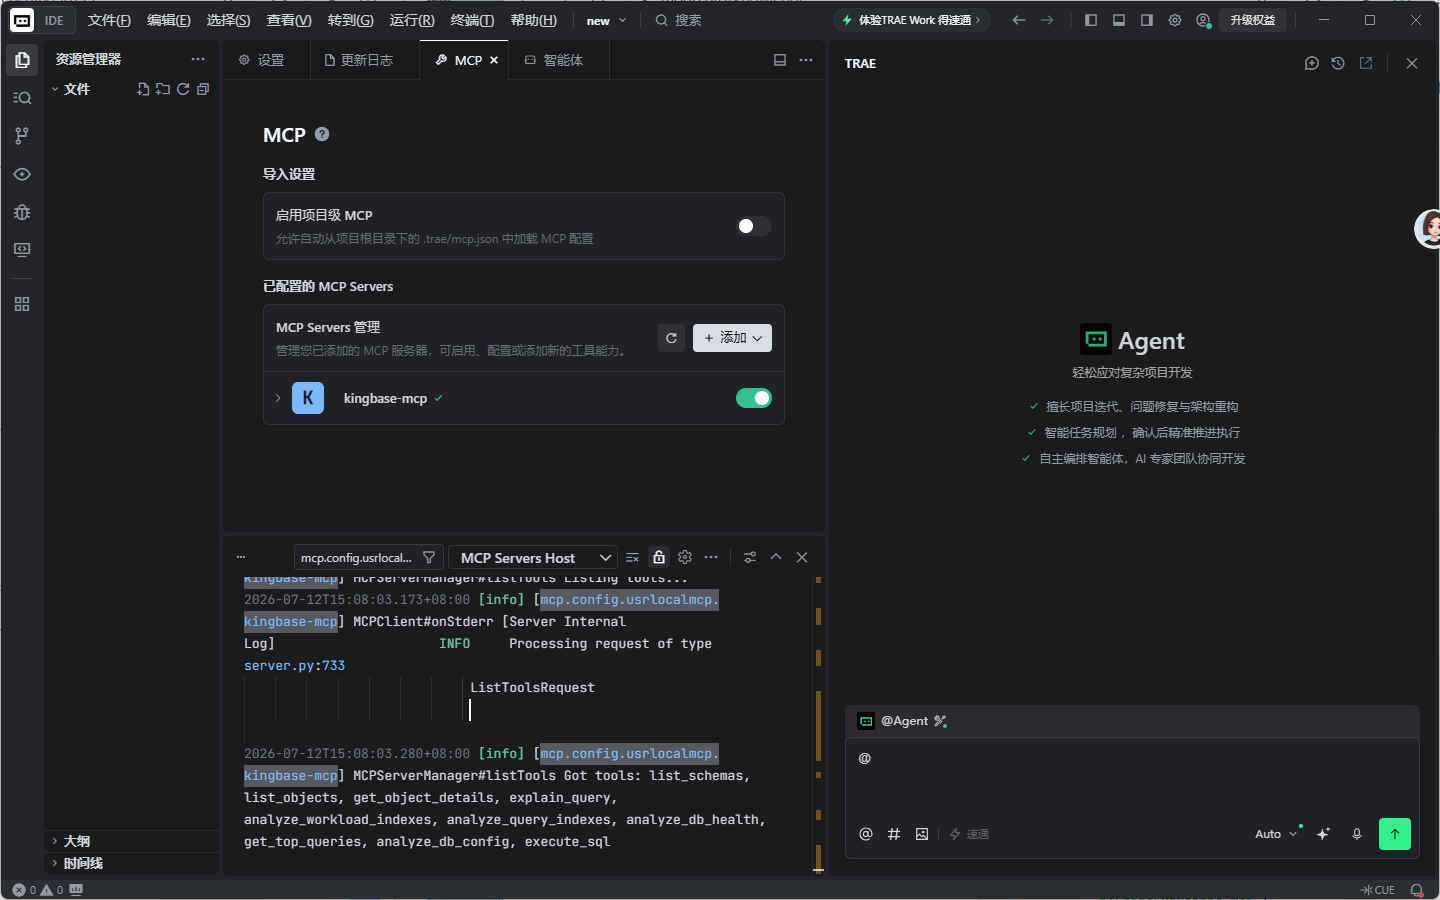Click the 升级权益 upgrade button

tap(1252, 20)
